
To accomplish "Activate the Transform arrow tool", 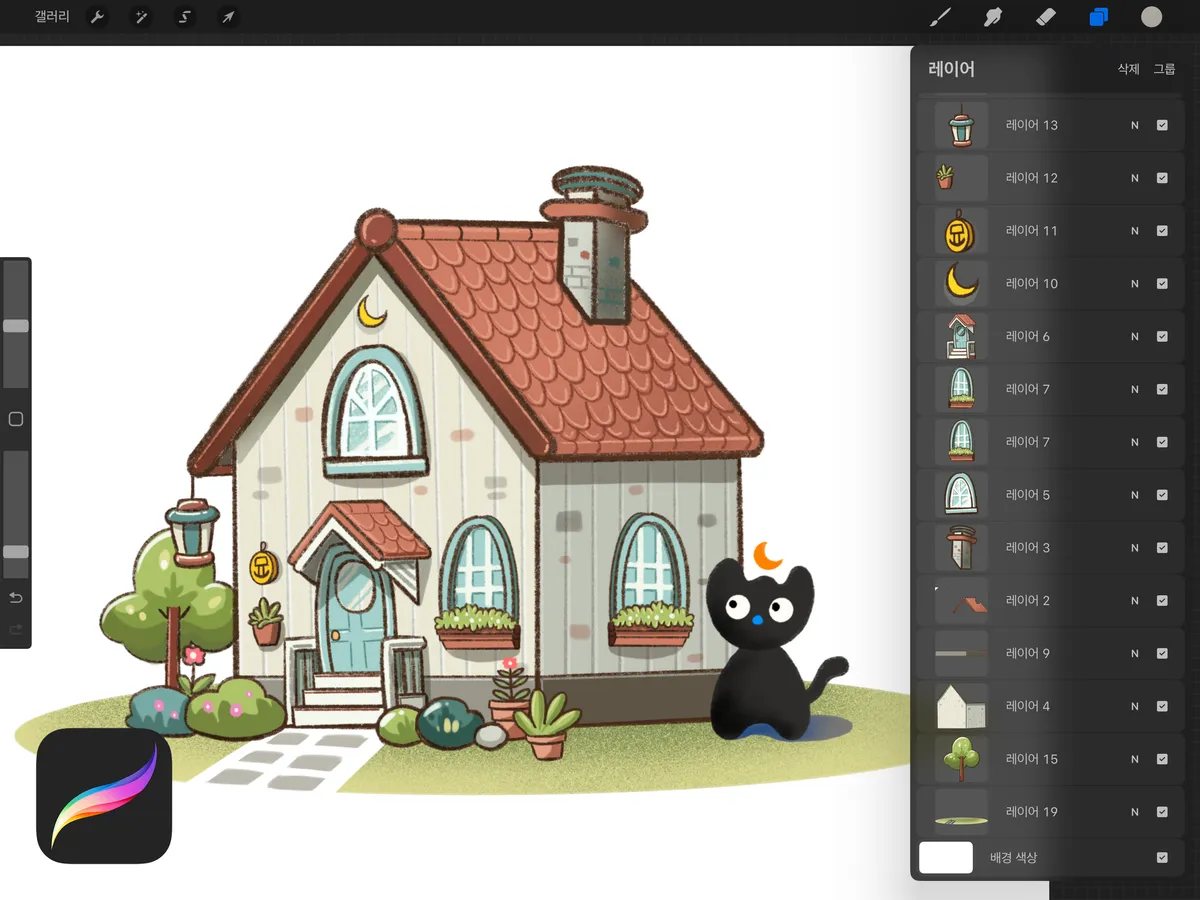I will coord(229,17).
